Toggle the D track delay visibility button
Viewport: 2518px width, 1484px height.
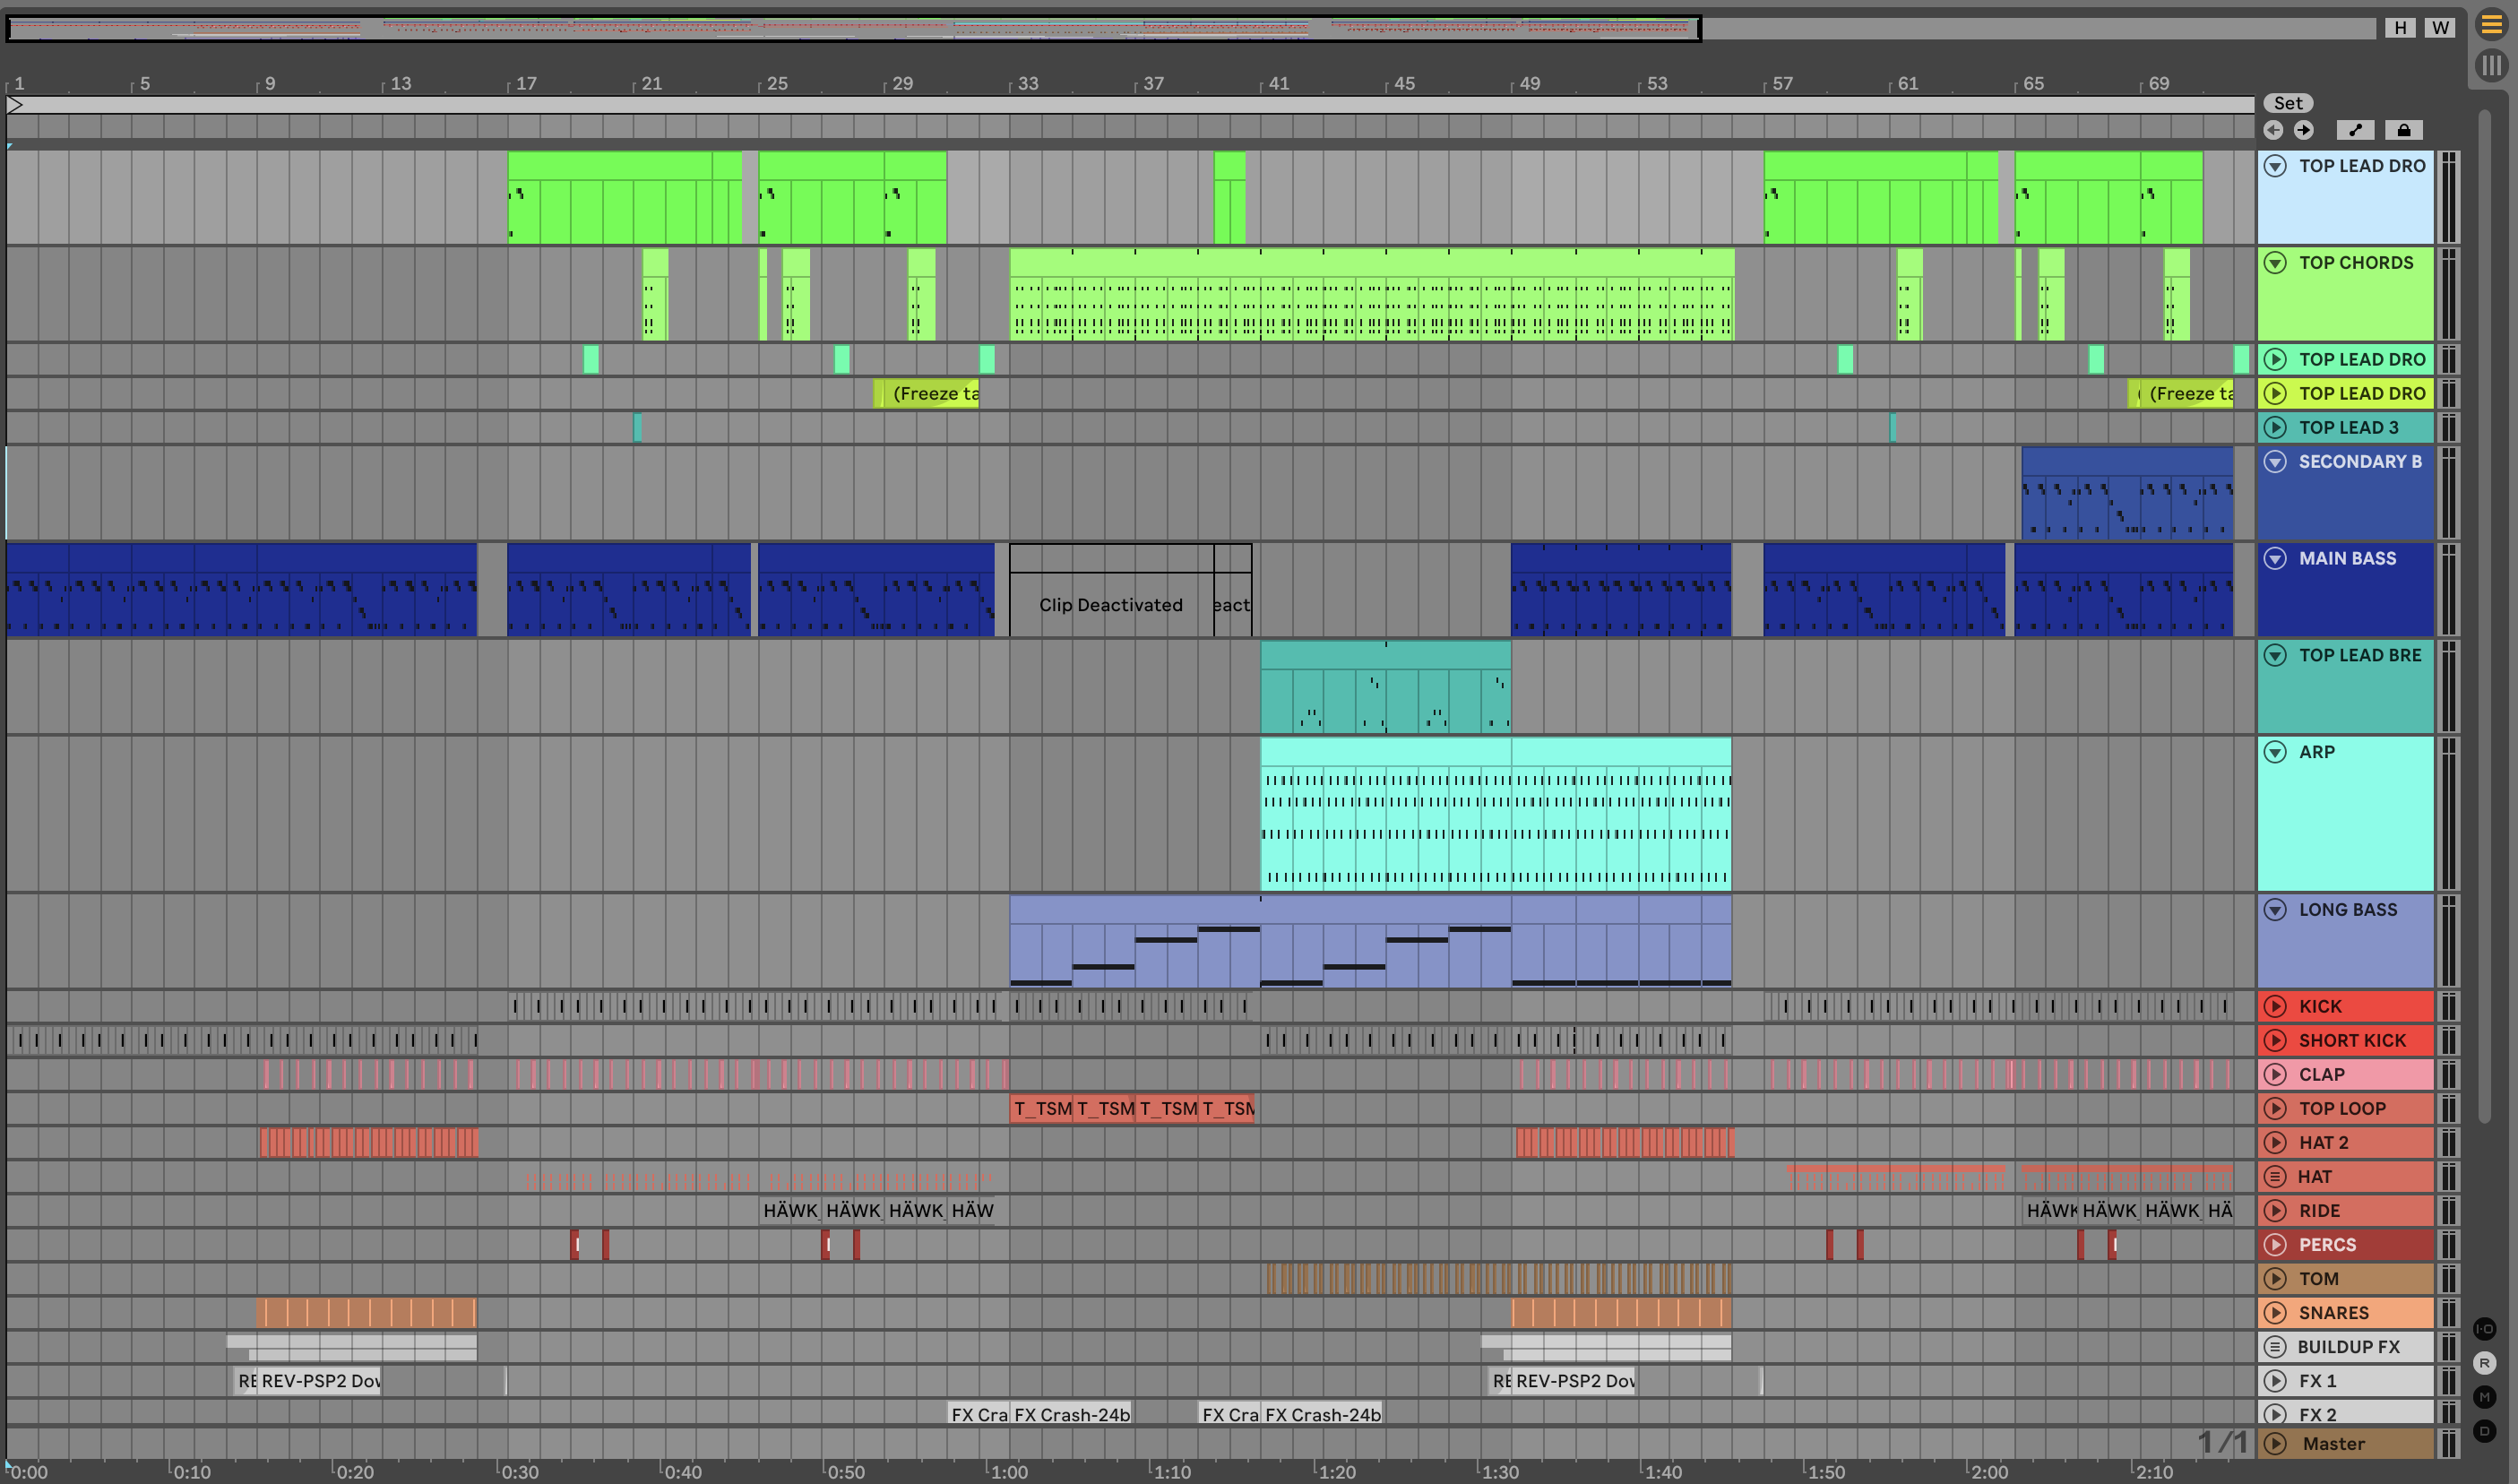(2484, 1431)
